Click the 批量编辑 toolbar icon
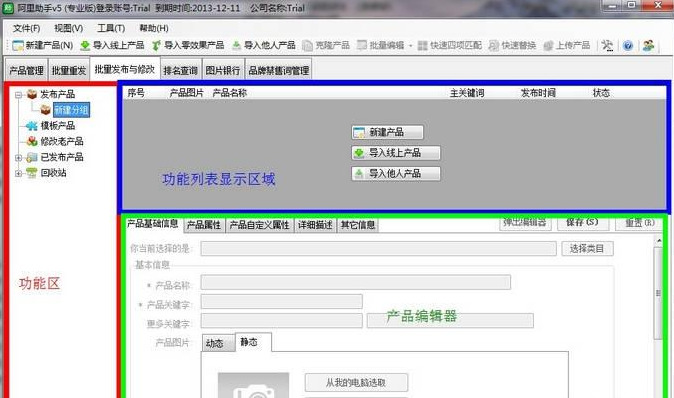 click(x=362, y=45)
